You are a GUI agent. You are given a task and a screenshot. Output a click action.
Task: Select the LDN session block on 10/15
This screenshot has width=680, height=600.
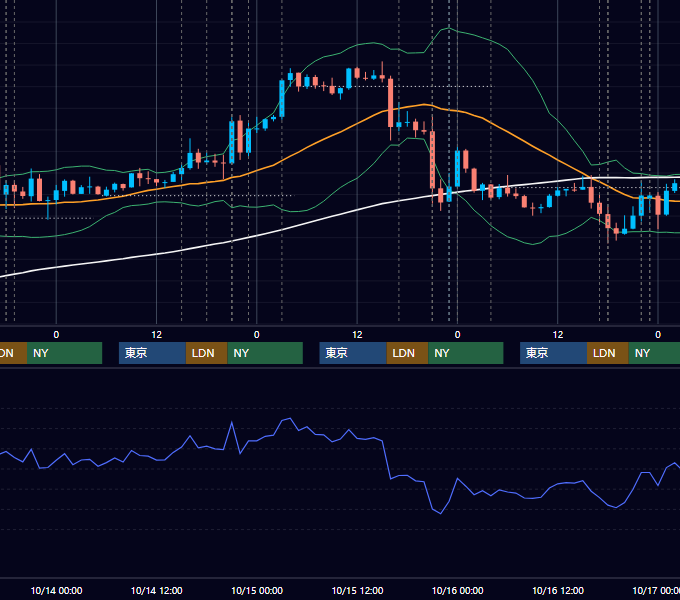pyautogui.click(x=407, y=353)
